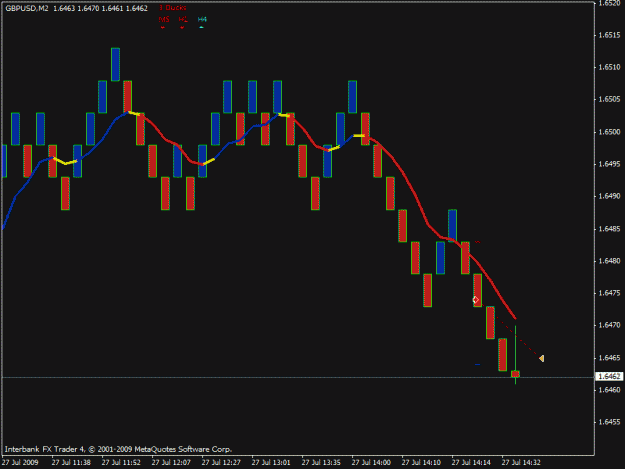625x469 pixels.
Task: Click the cyan up arrow under H4
Action: 202,27
